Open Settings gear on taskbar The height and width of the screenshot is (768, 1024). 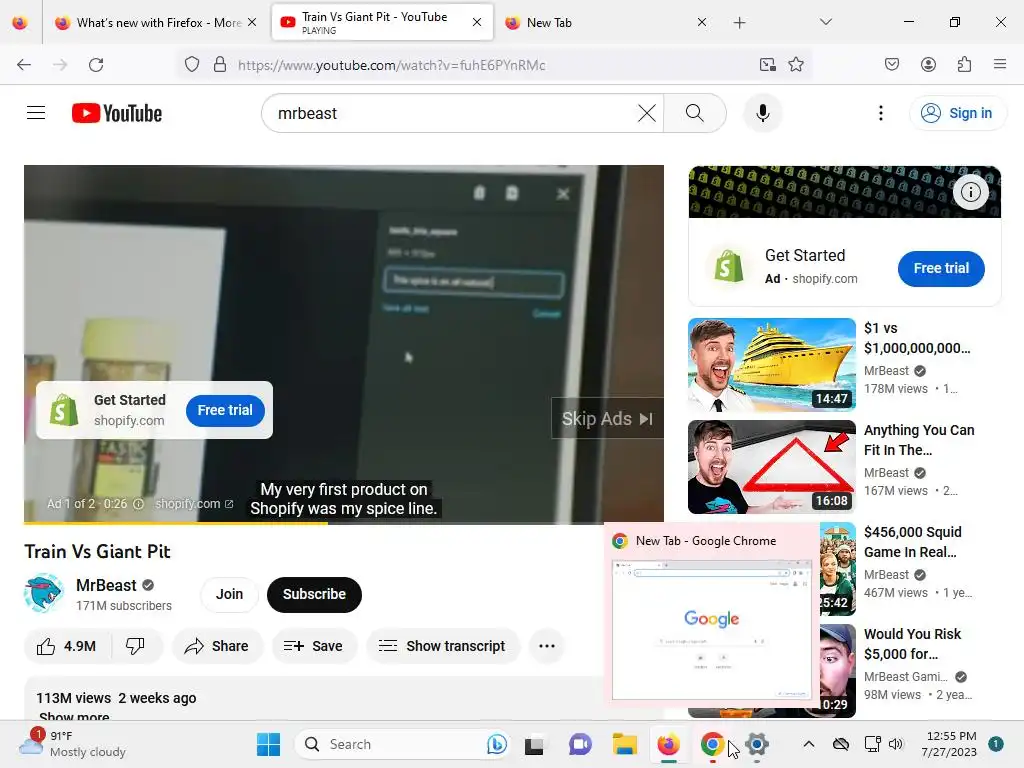pyautogui.click(x=756, y=744)
